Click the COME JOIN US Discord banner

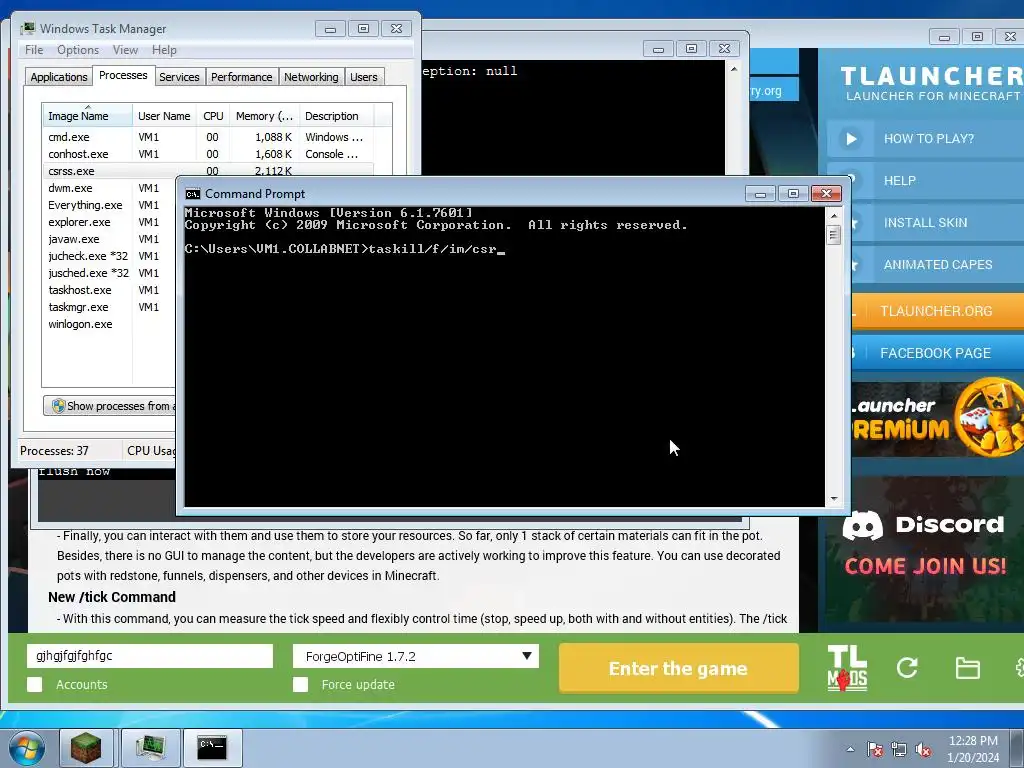coord(925,566)
